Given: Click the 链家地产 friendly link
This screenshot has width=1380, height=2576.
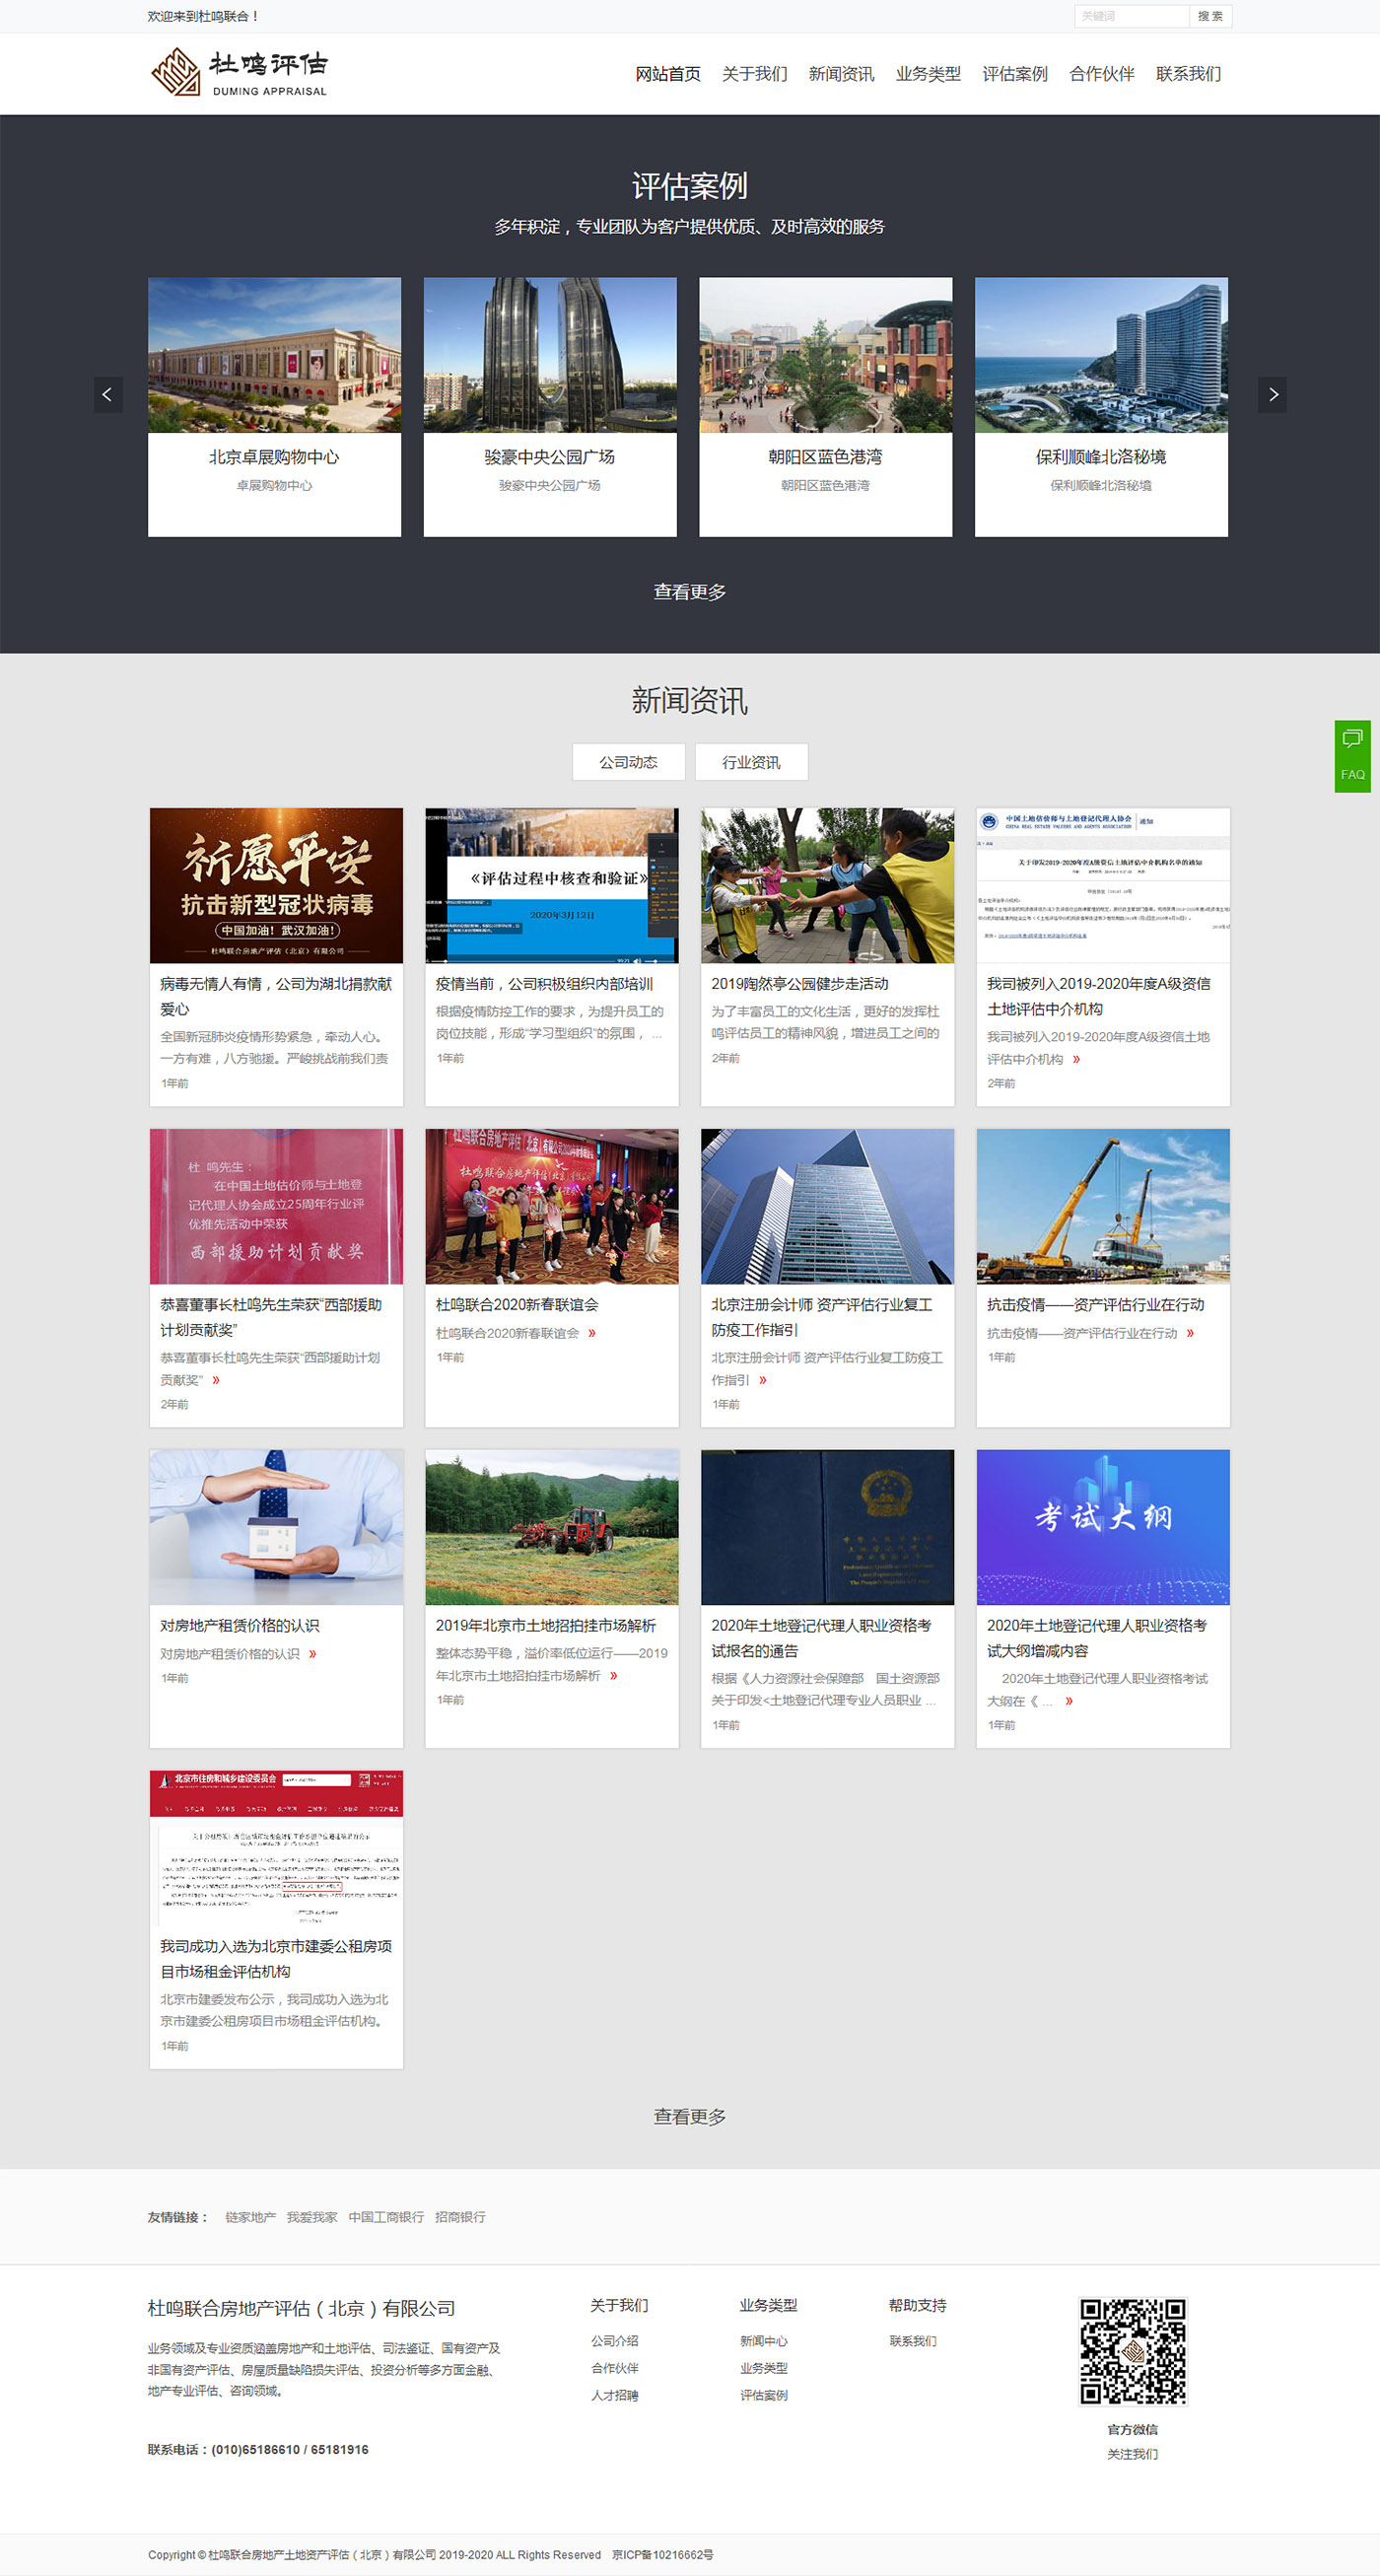Looking at the screenshot, I should coord(250,2217).
